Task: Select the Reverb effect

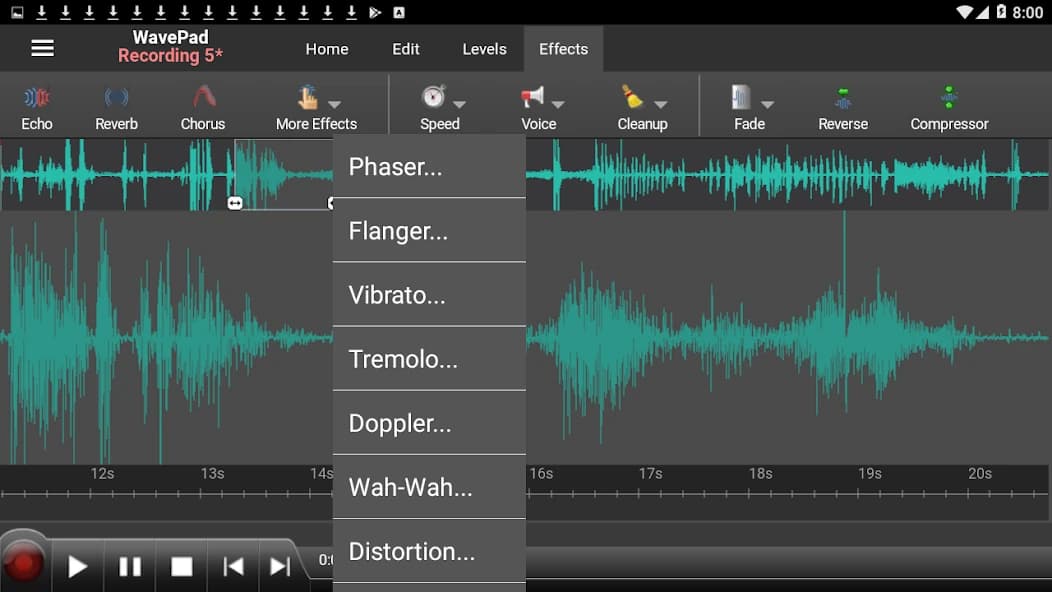Action: pyautogui.click(x=117, y=105)
